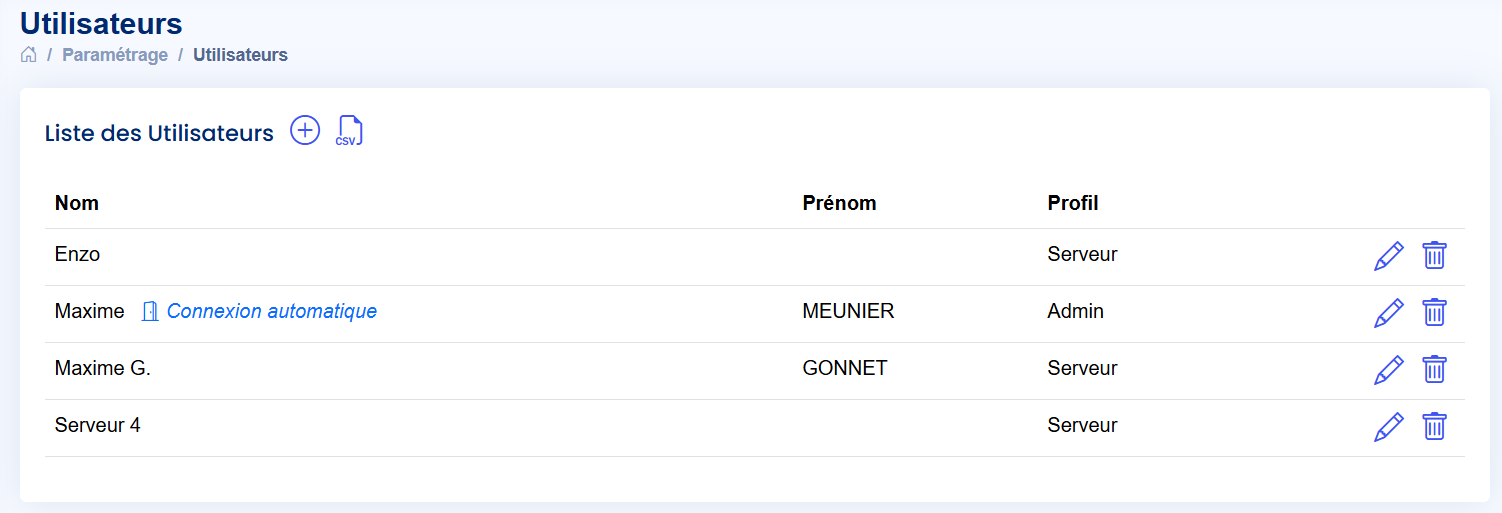Click Utilisateurs breadcrumb item
1502x513 pixels.
240,55
